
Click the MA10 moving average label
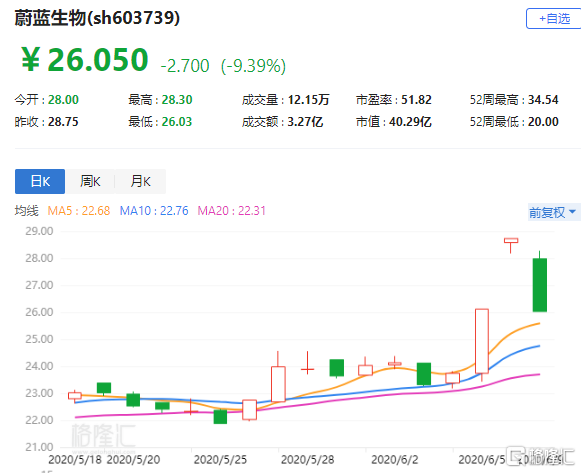pyautogui.click(x=154, y=211)
